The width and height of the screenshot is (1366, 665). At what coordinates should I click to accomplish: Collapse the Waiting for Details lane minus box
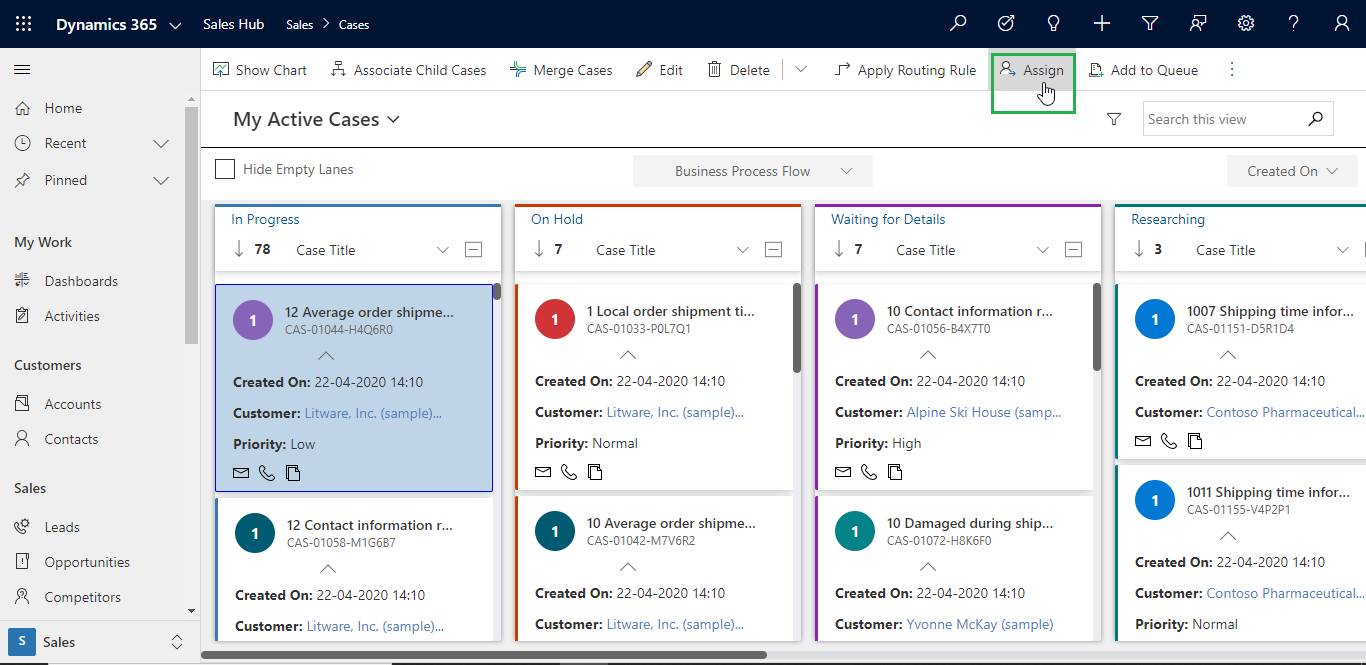tap(1074, 250)
